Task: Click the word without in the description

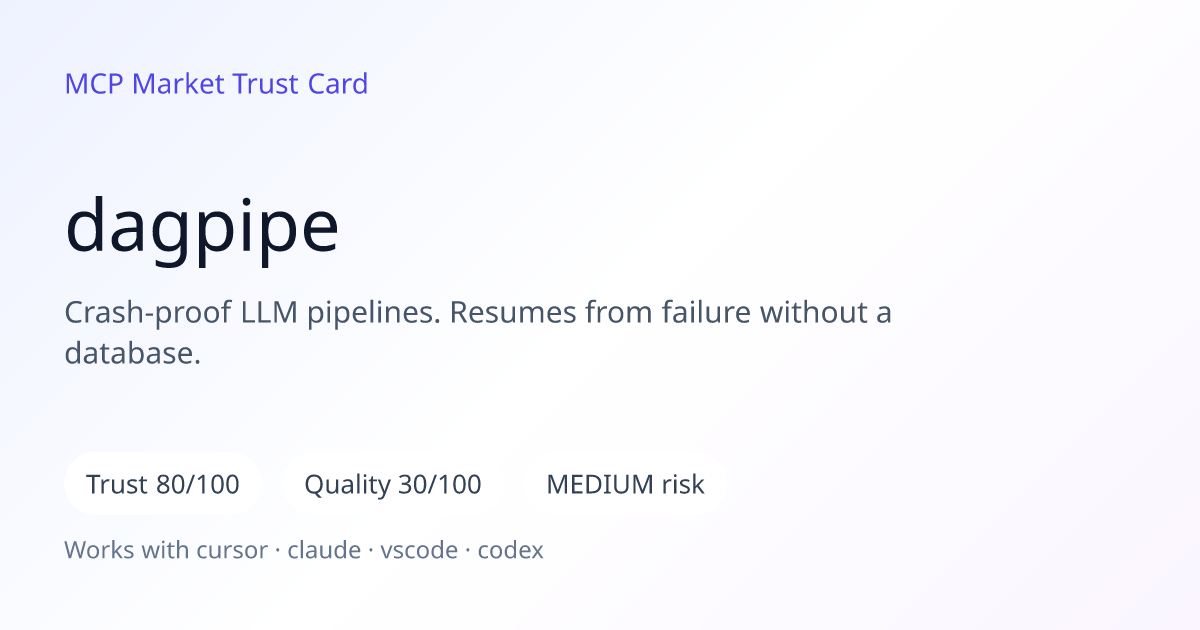Action: click(x=812, y=313)
